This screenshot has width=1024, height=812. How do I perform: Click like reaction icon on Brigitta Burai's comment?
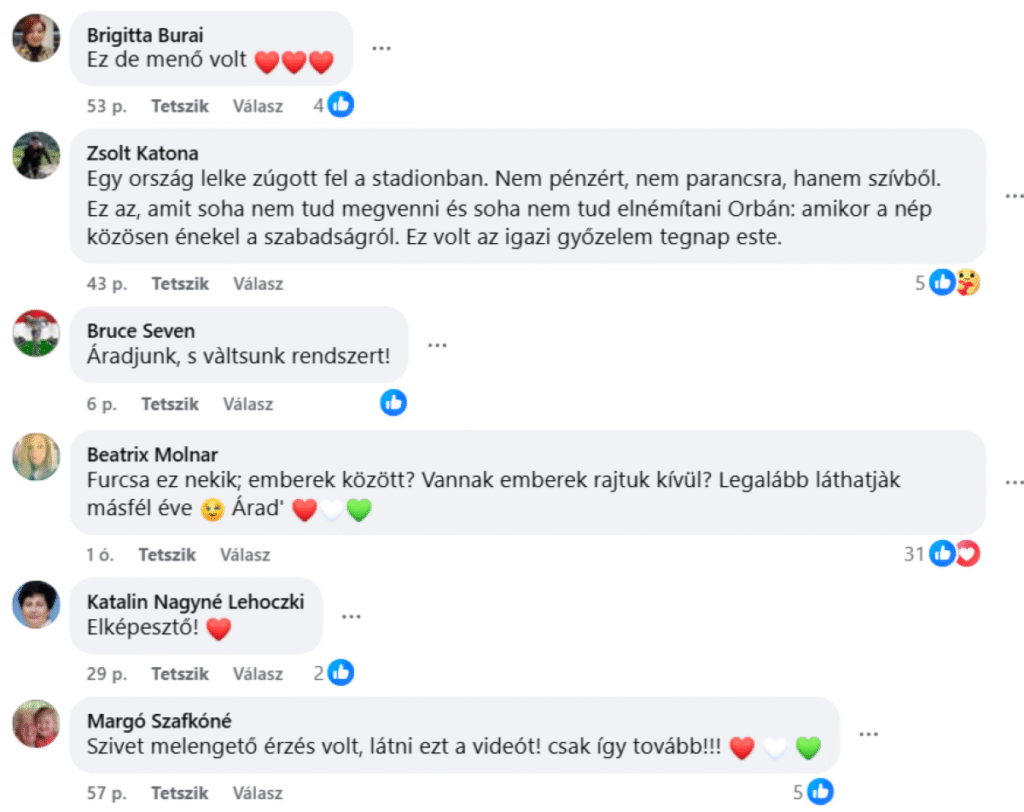(x=341, y=104)
